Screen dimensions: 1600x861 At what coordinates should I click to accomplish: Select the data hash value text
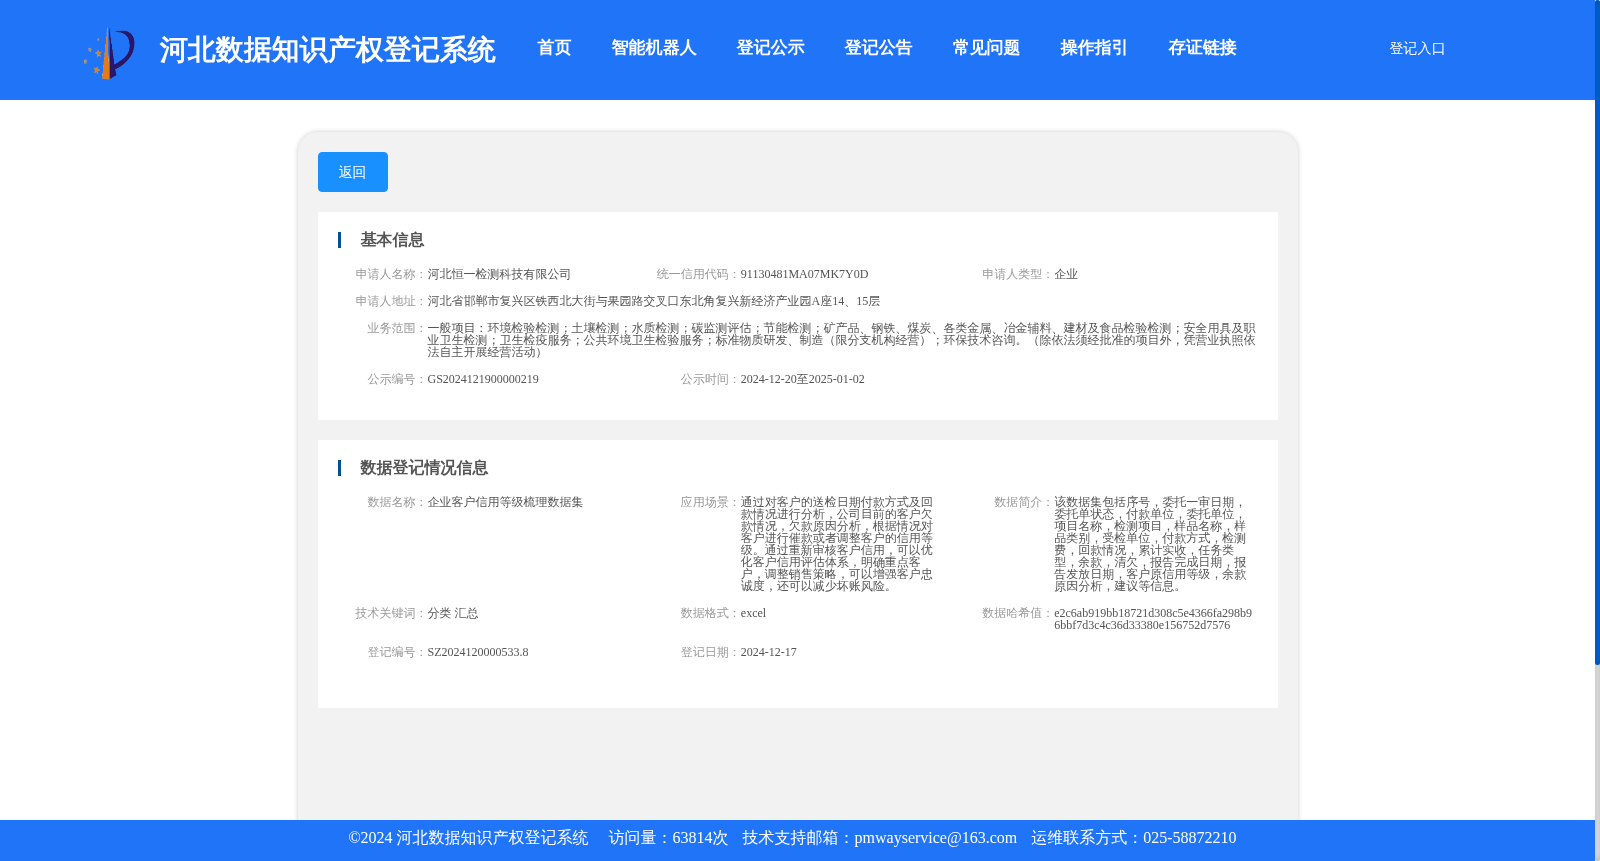click(1153, 619)
